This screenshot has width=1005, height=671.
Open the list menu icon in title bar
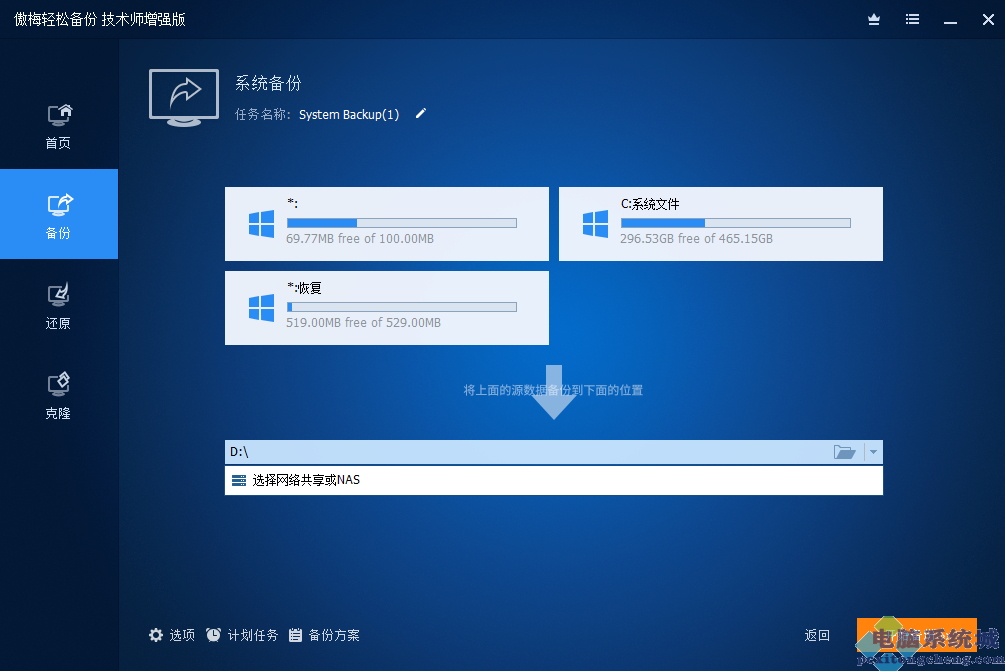point(912,20)
